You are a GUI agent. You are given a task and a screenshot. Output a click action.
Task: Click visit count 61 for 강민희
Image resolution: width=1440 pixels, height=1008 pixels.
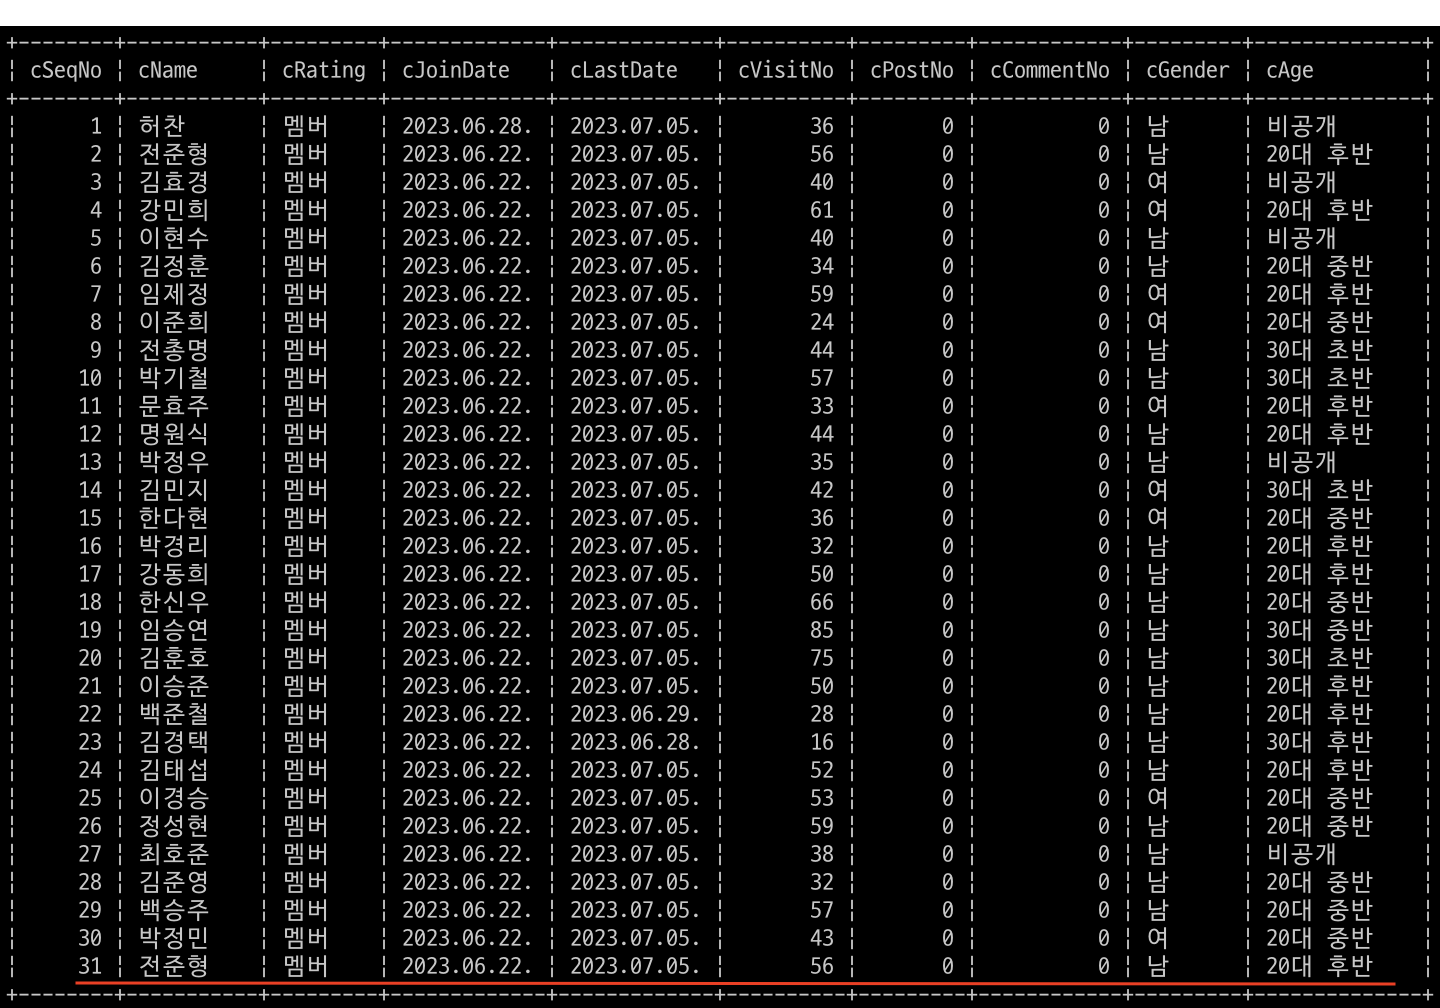point(822,210)
